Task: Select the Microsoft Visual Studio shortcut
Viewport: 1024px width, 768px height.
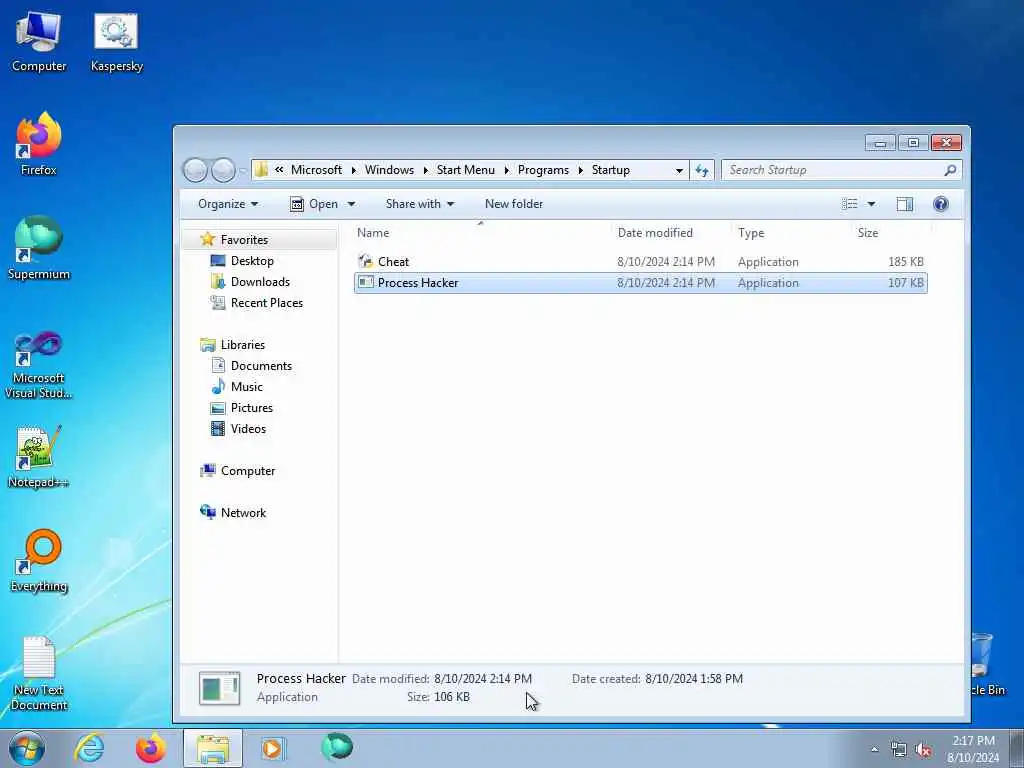Action: (39, 366)
